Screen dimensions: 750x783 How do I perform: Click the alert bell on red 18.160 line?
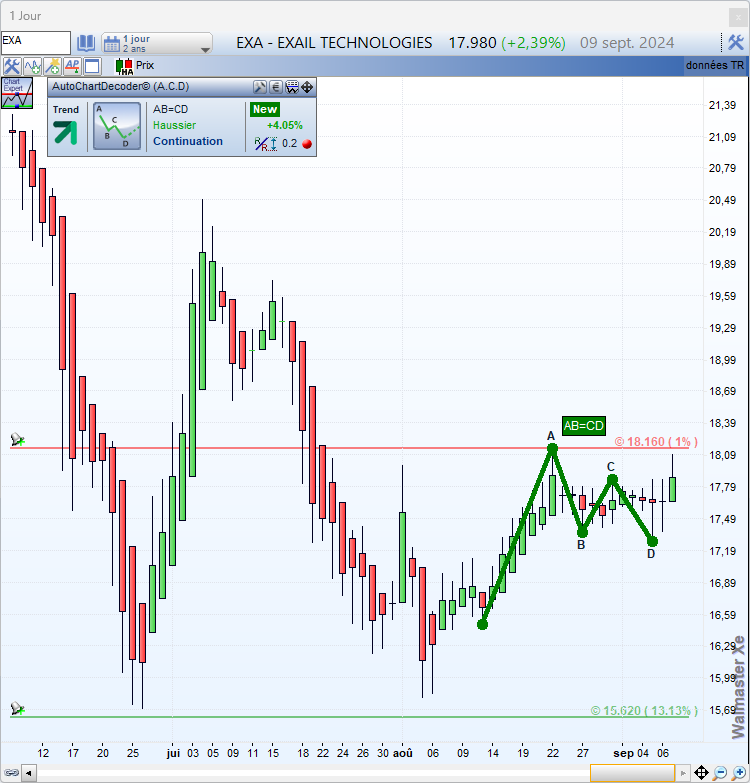17,439
